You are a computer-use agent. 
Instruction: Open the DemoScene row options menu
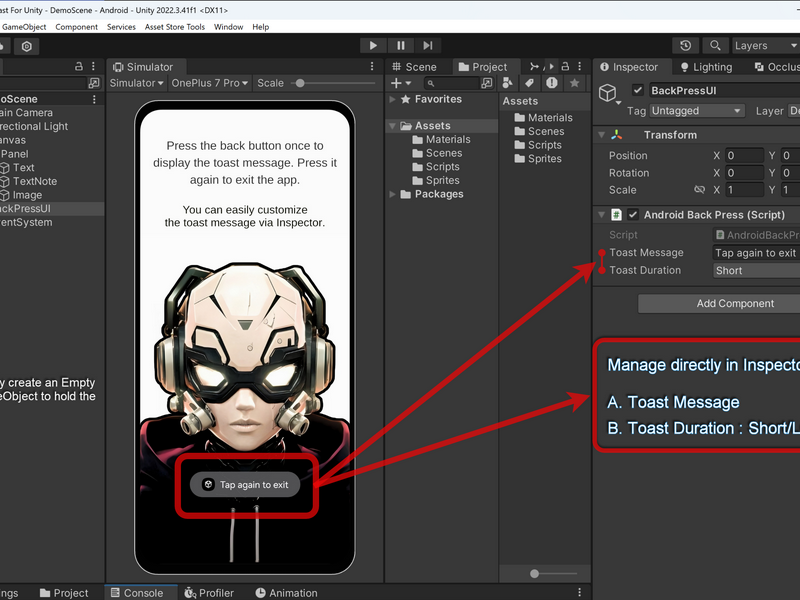click(x=94, y=99)
